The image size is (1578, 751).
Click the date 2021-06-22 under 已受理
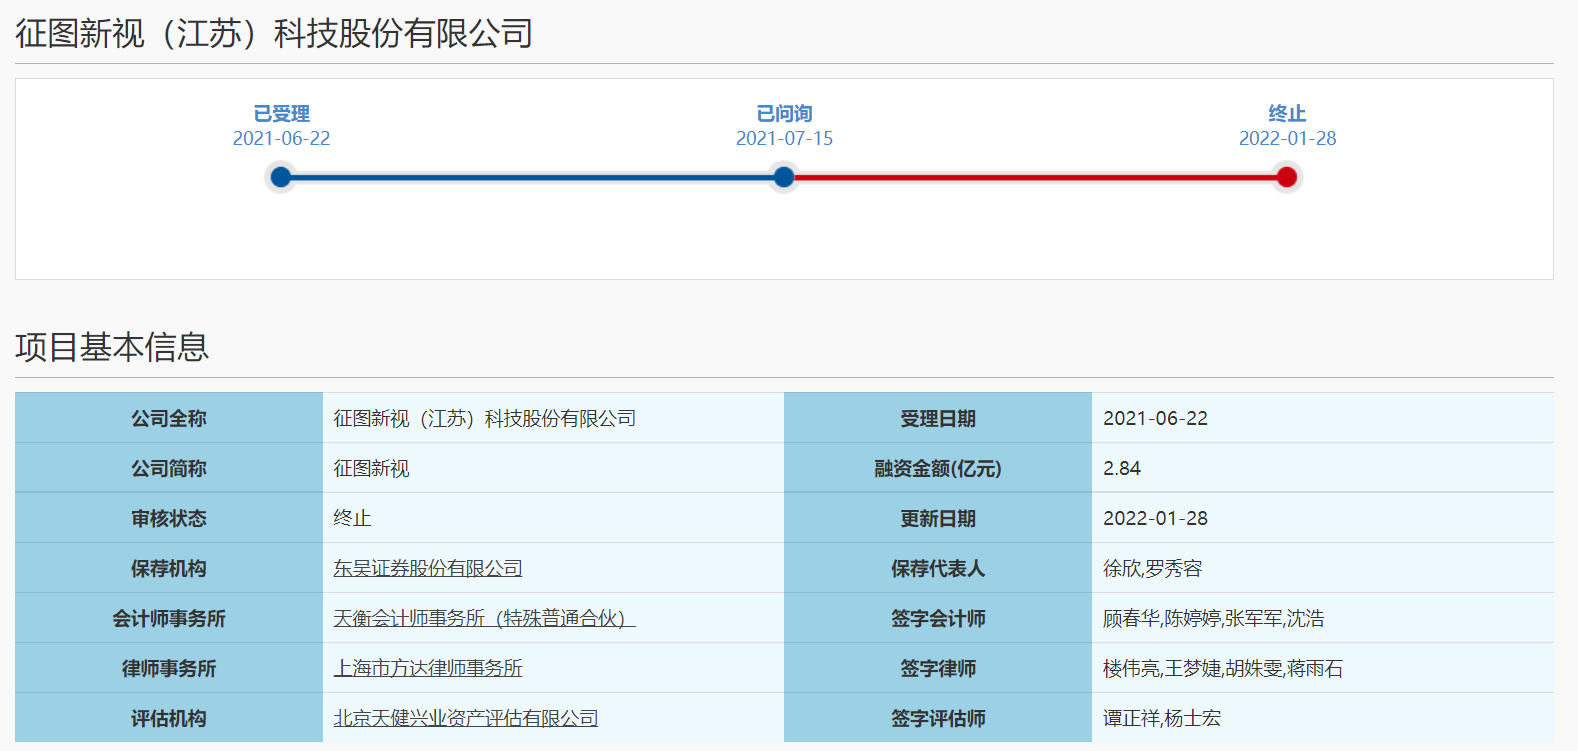281,138
